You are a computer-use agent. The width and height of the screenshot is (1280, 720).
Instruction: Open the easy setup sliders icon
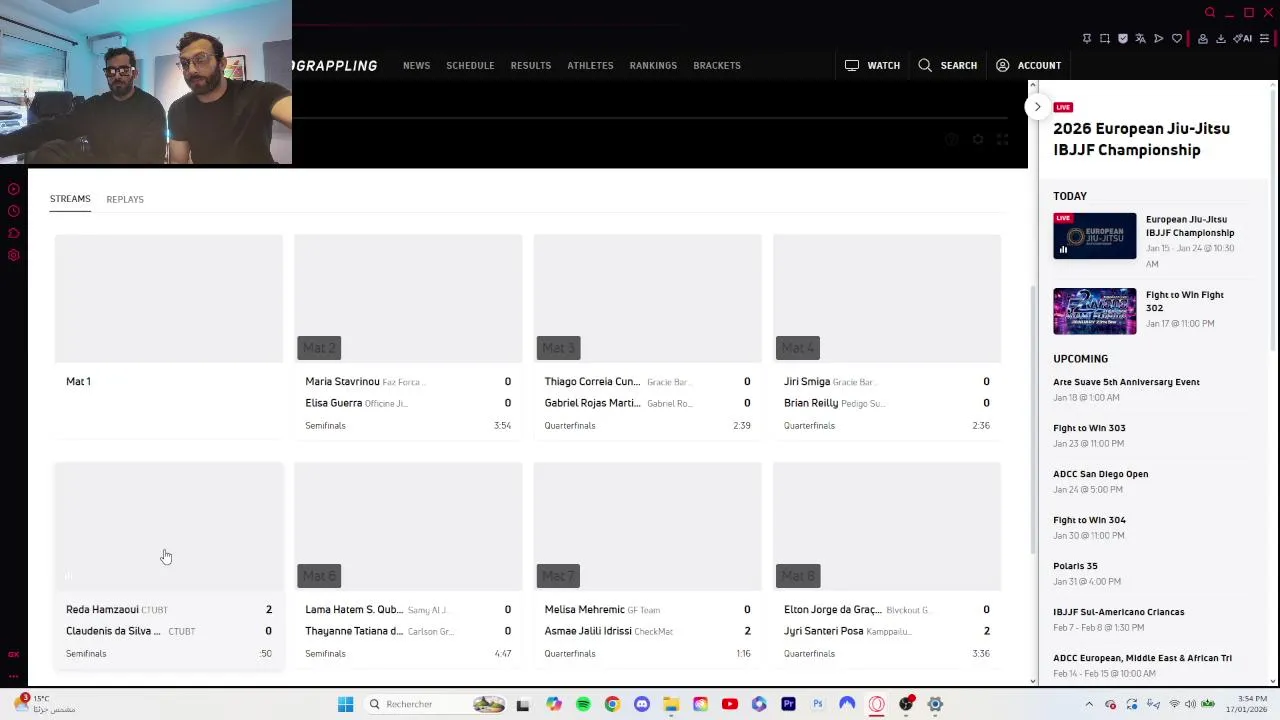1264,39
